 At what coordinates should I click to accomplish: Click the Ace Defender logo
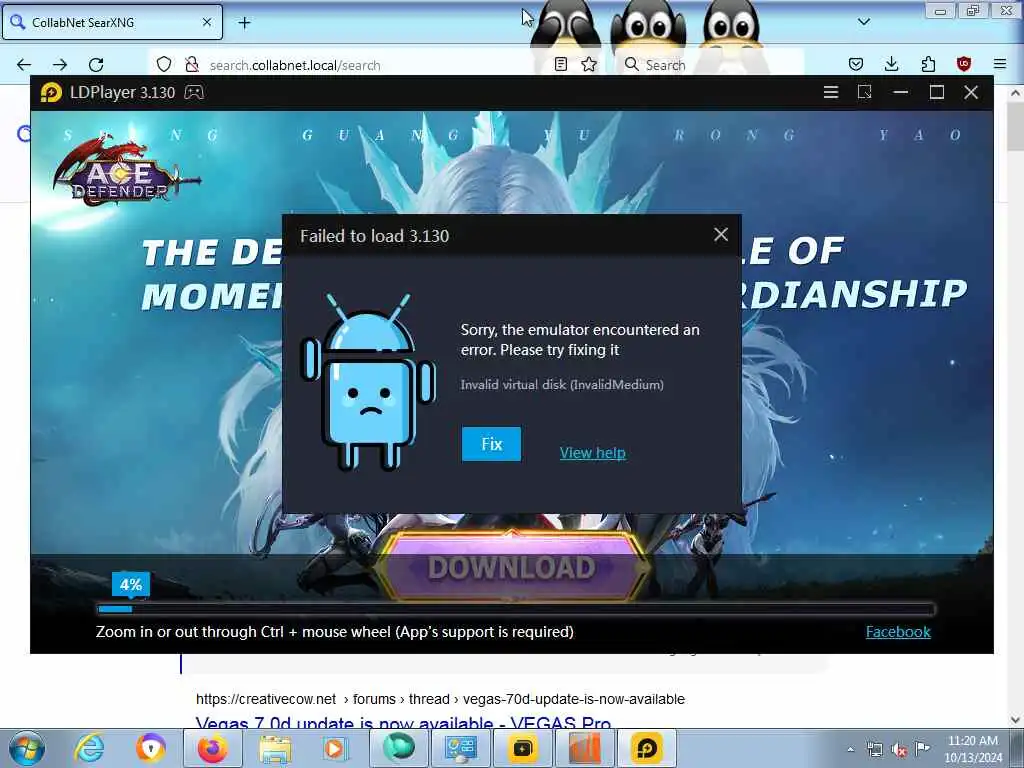(x=126, y=172)
